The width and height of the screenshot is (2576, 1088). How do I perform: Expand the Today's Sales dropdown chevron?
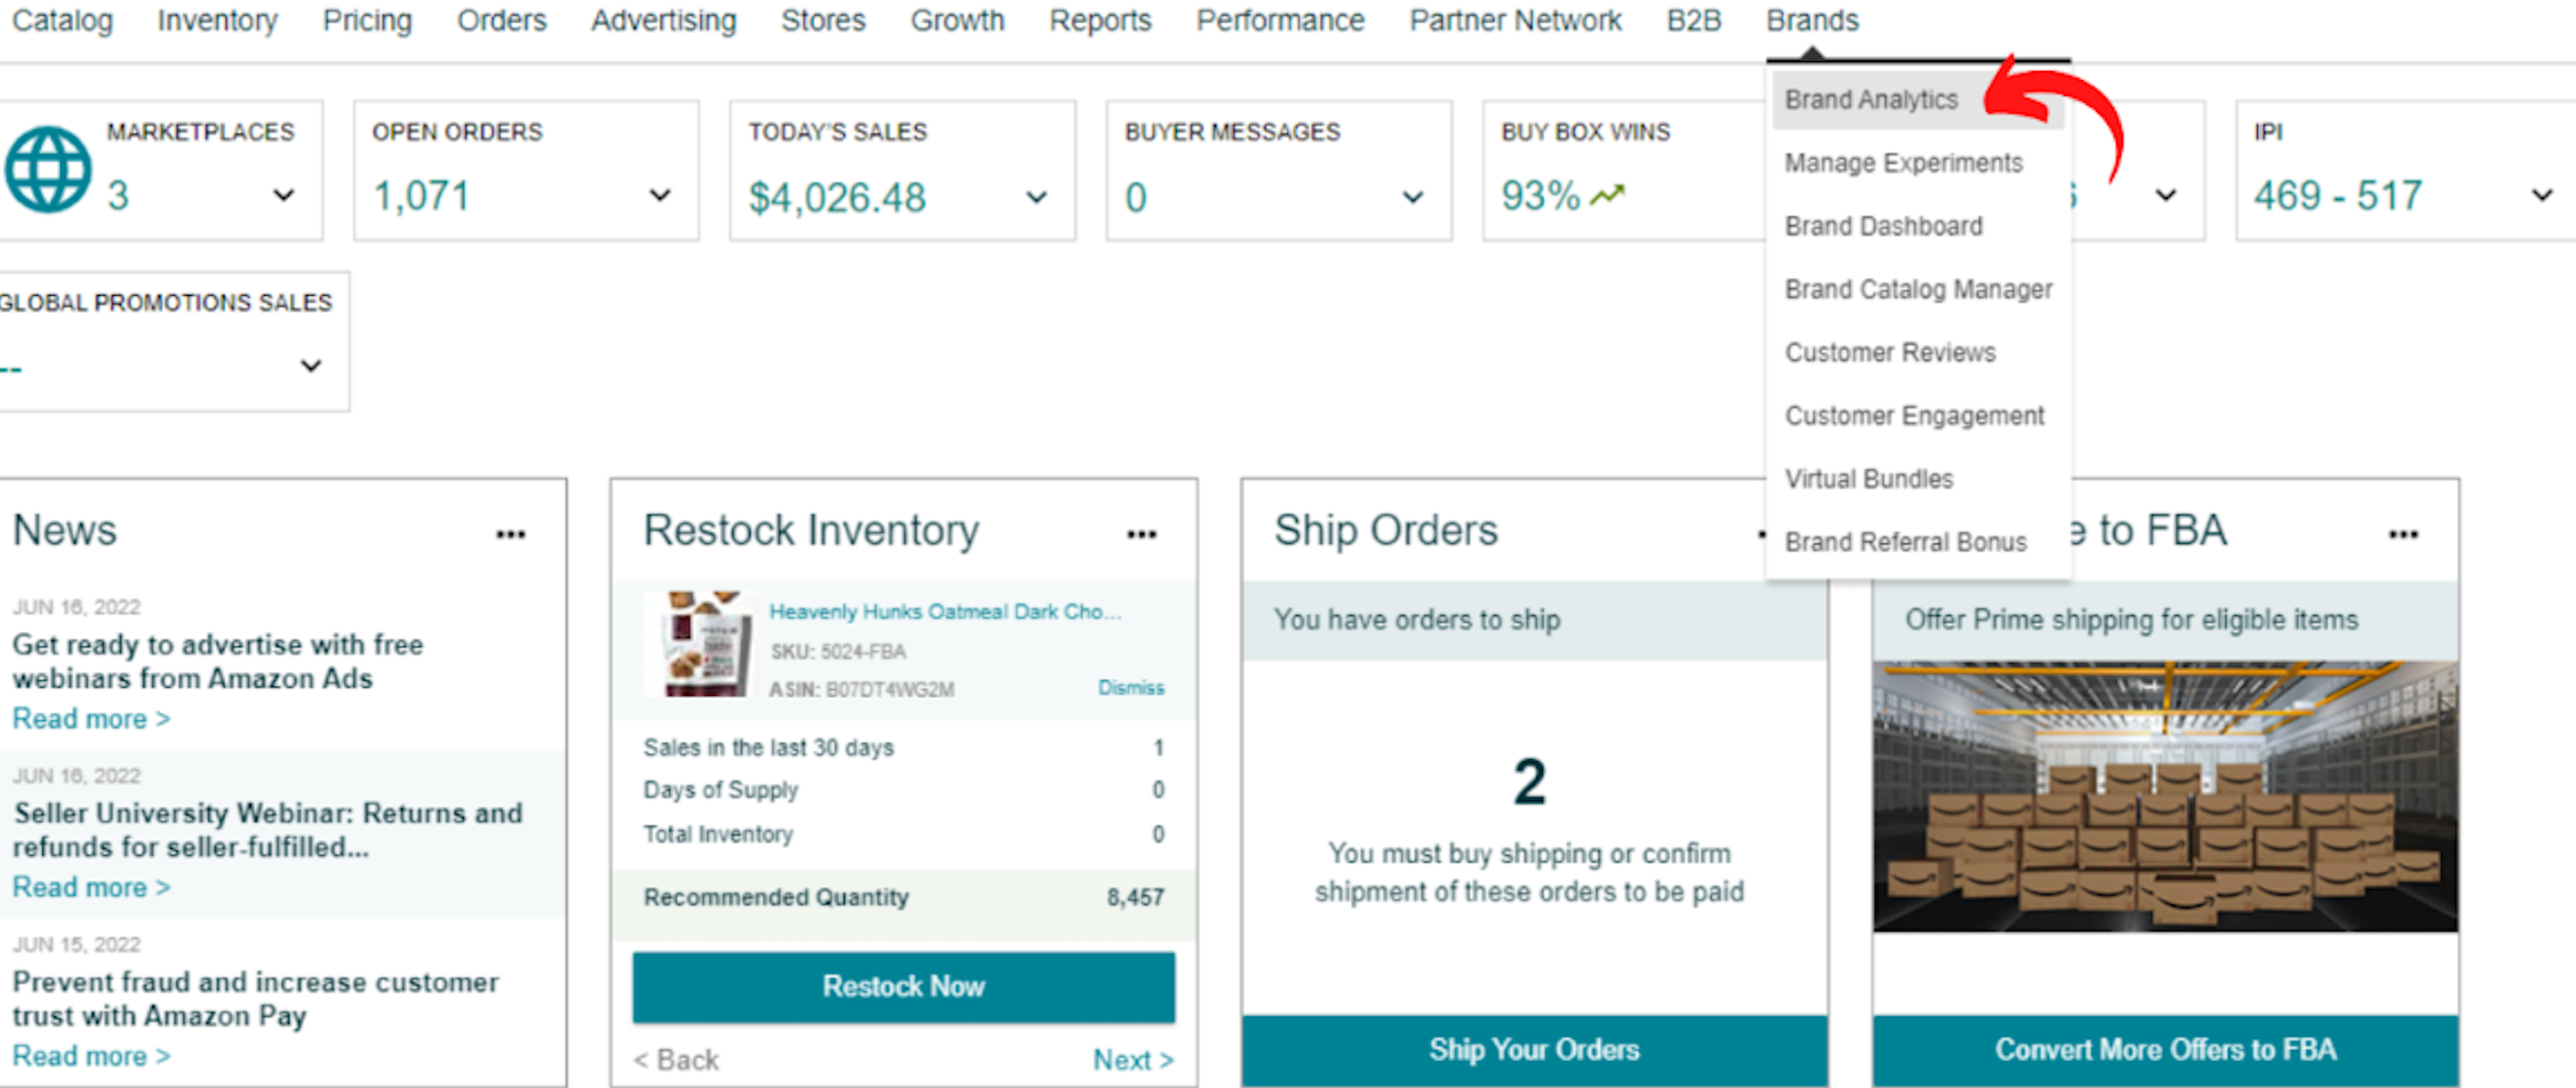pyautogui.click(x=1036, y=197)
